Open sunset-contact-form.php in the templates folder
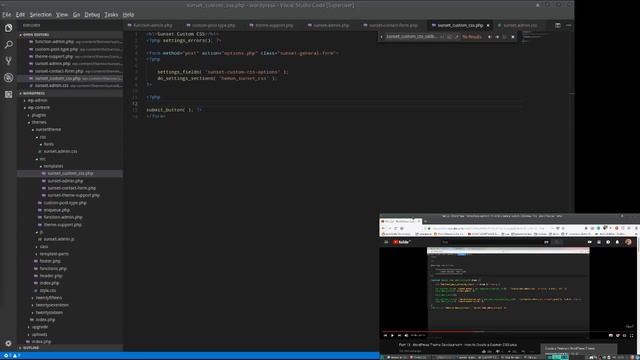The image size is (640, 360). coord(71,188)
